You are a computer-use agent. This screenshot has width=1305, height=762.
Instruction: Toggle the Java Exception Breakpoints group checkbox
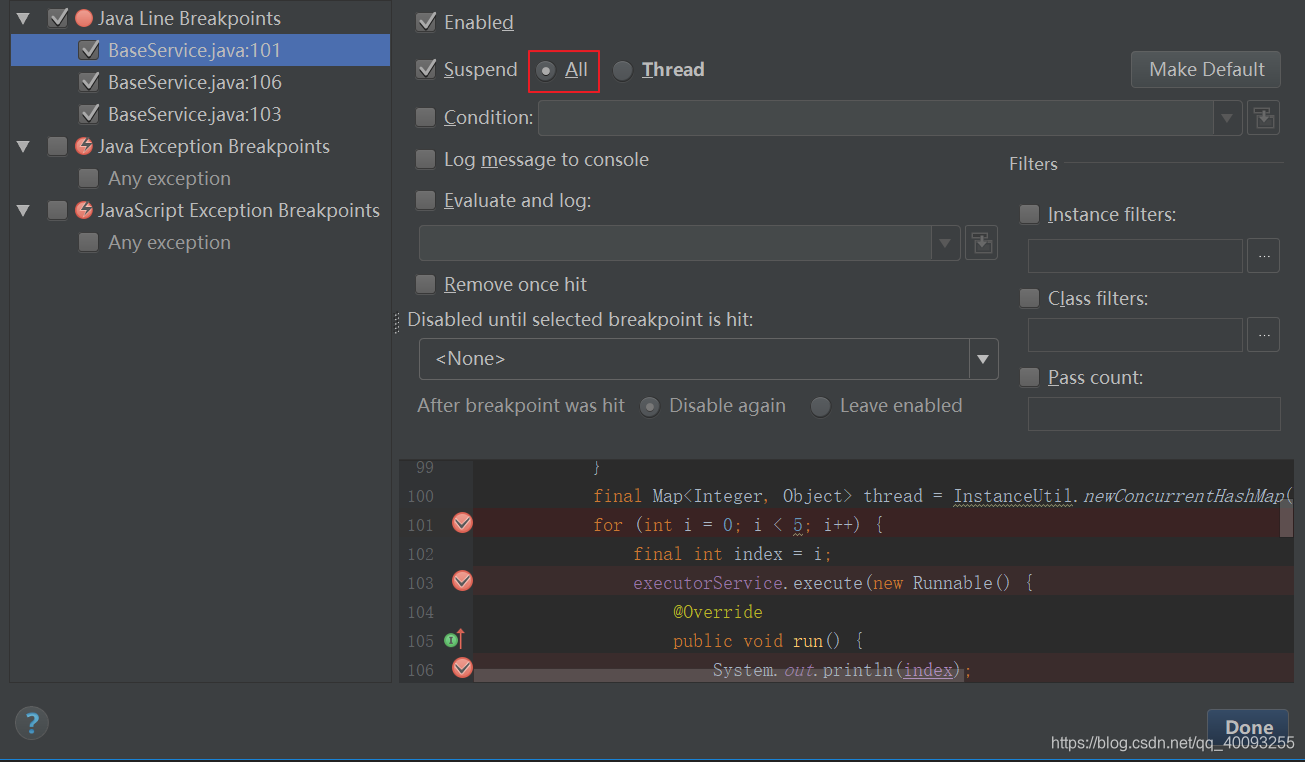pyautogui.click(x=57, y=146)
